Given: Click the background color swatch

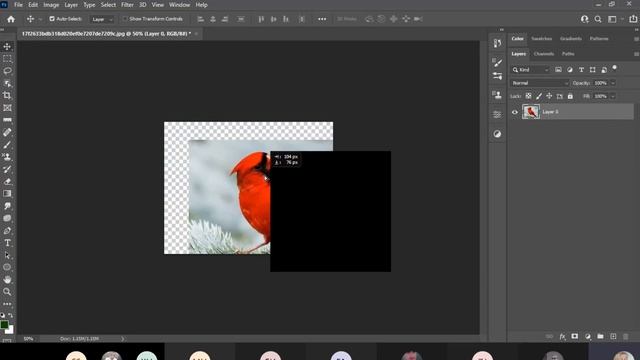Looking at the screenshot, I should coord(10,329).
